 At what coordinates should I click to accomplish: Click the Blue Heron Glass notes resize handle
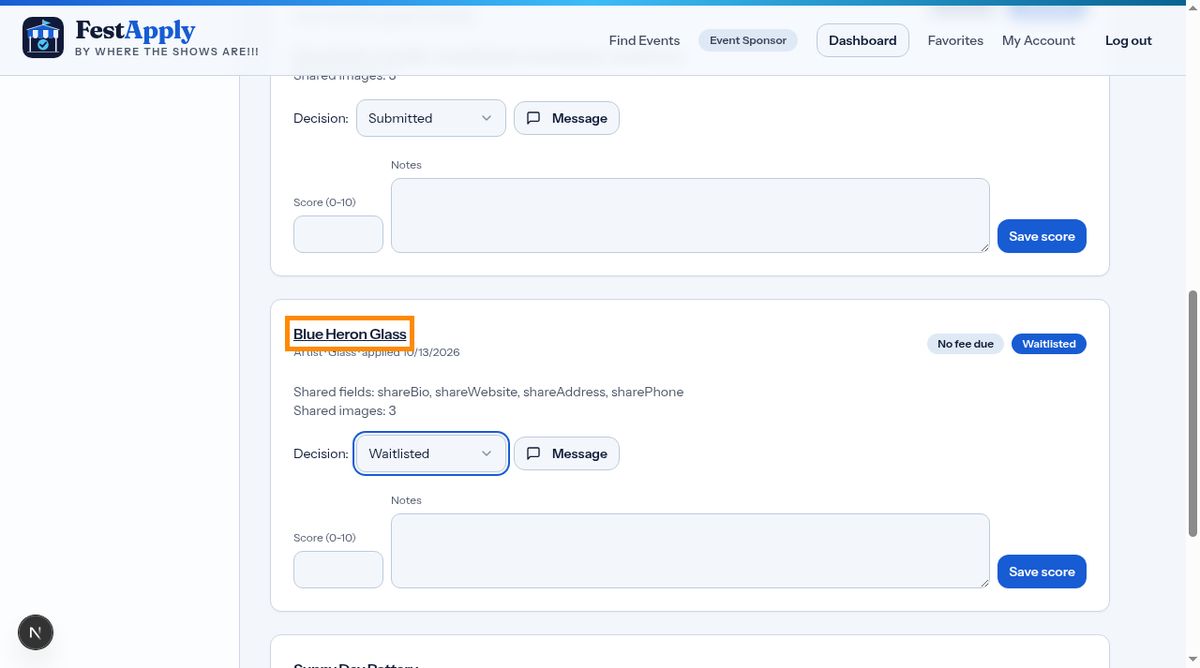[984, 582]
